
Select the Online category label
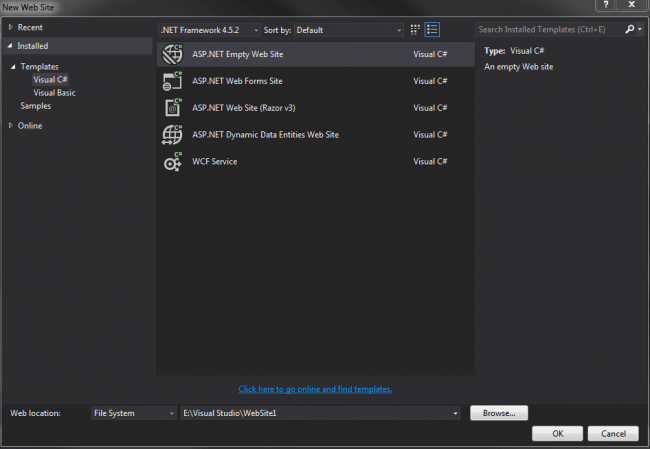coord(30,125)
